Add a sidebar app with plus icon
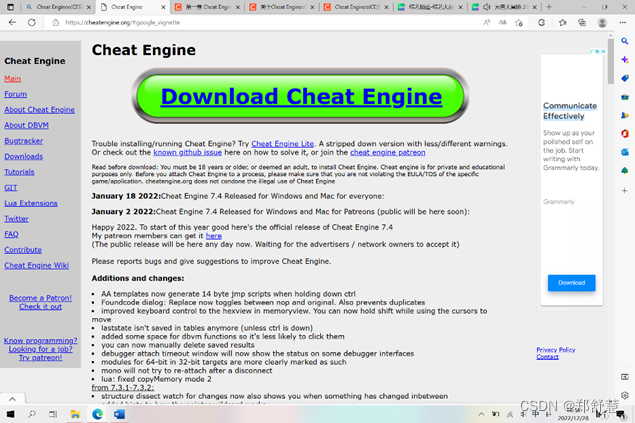The image size is (635, 423). [x=624, y=190]
